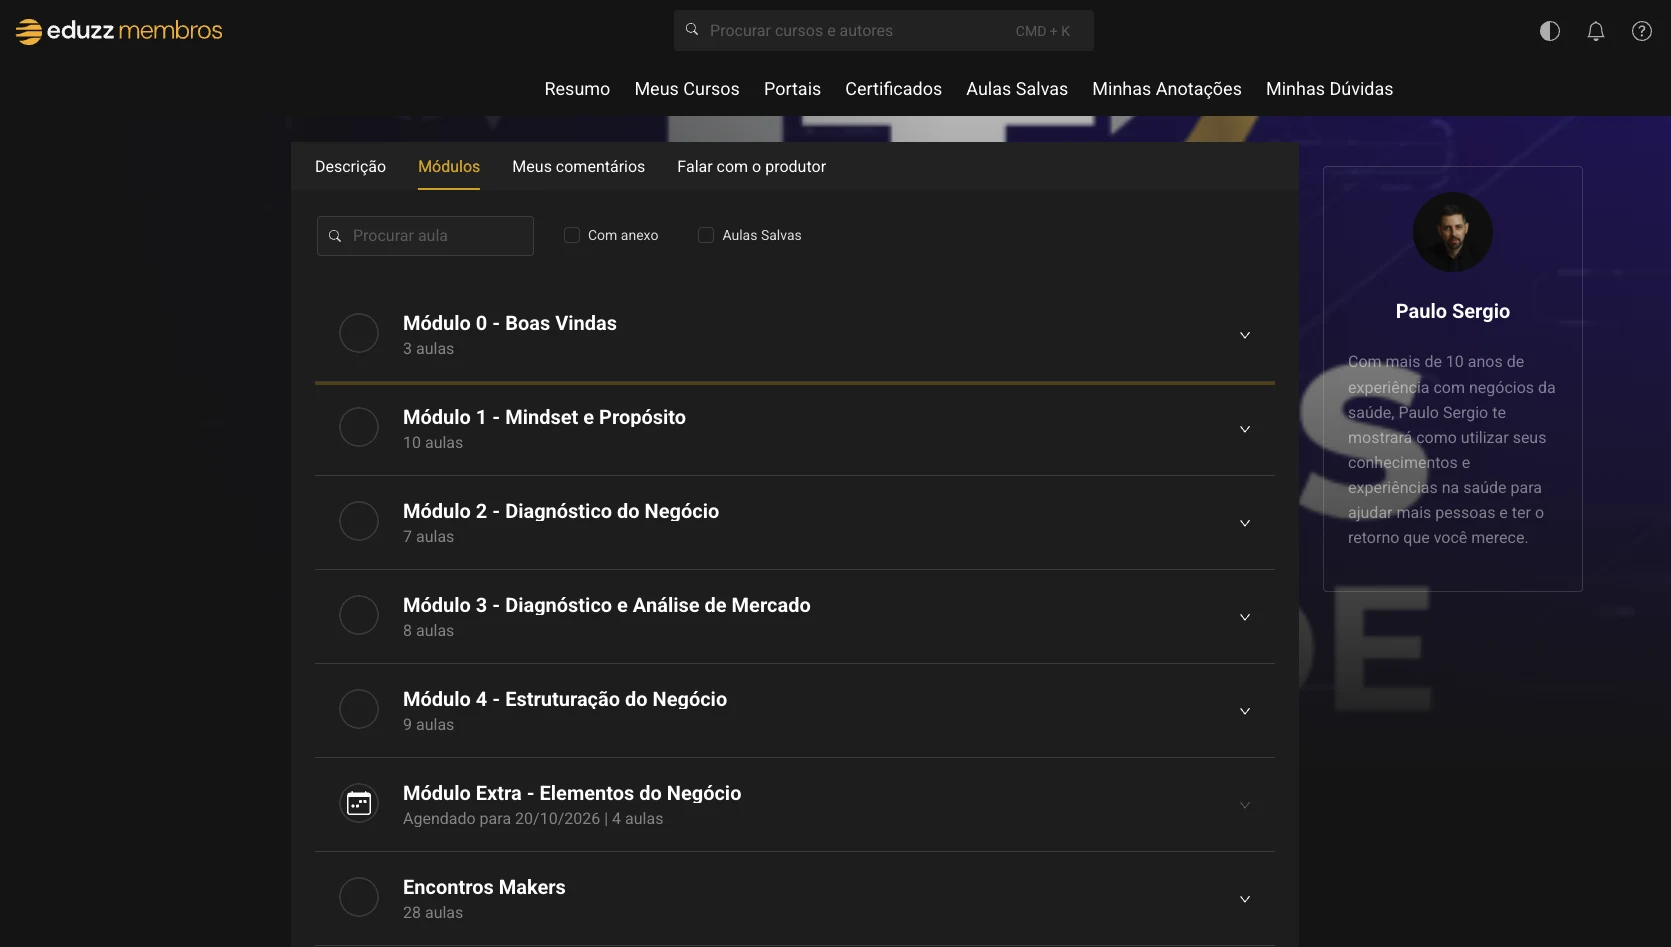Screen dimensions: 1671x947
Task: Click progress circle of Módulo 4 - Estruturação do Negócio
Action: (x=359, y=709)
